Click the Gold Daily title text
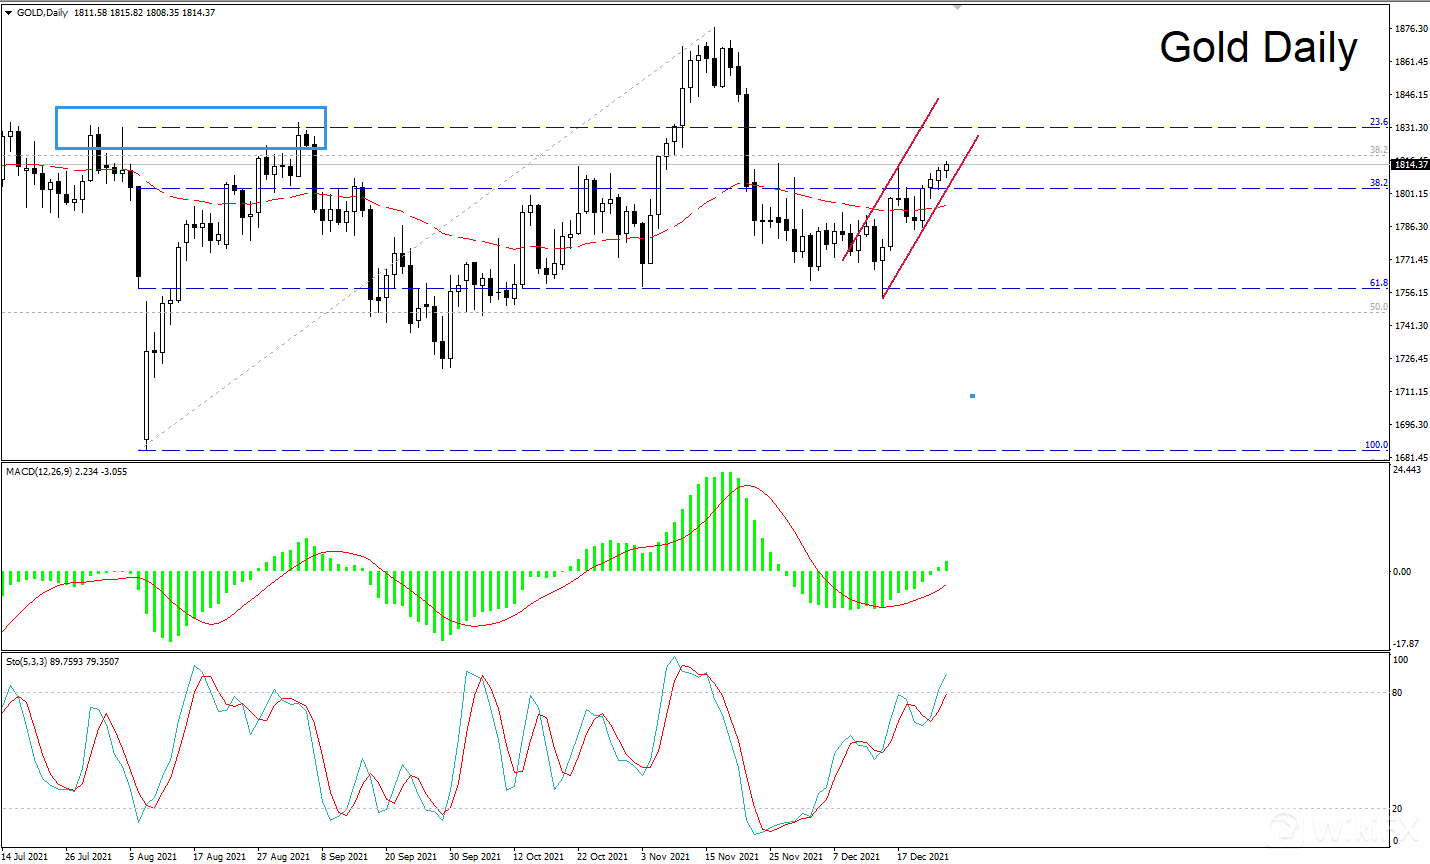The image size is (1430, 864). click(x=1258, y=48)
